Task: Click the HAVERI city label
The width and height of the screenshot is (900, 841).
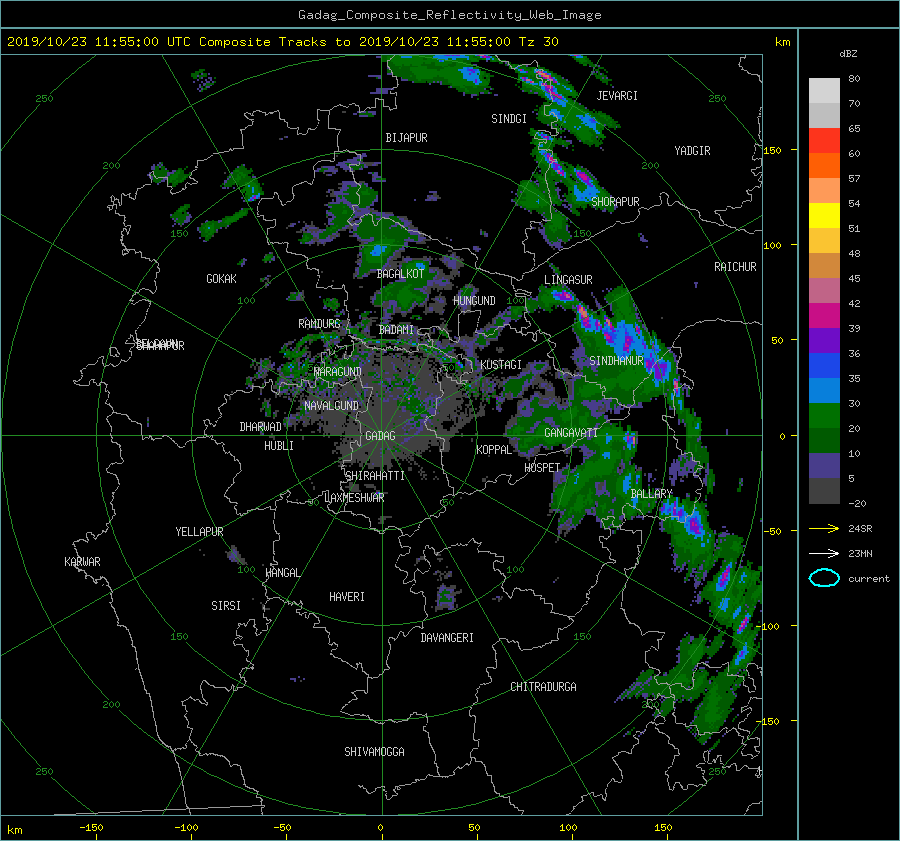Action: 347,597
